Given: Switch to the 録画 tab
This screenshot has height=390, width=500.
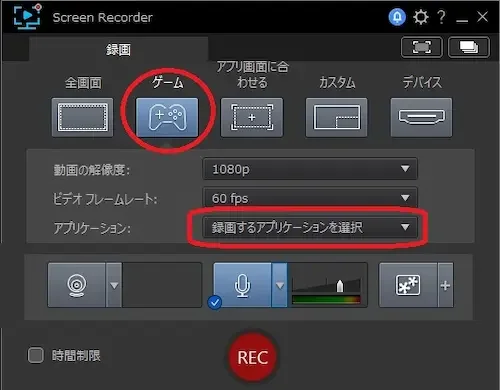Looking at the screenshot, I should pos(118,49).
